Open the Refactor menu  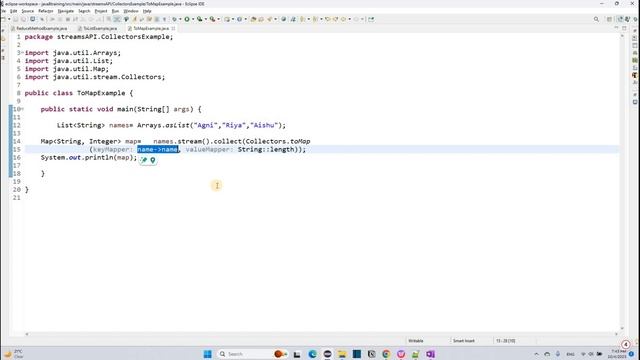coord(45,11)
